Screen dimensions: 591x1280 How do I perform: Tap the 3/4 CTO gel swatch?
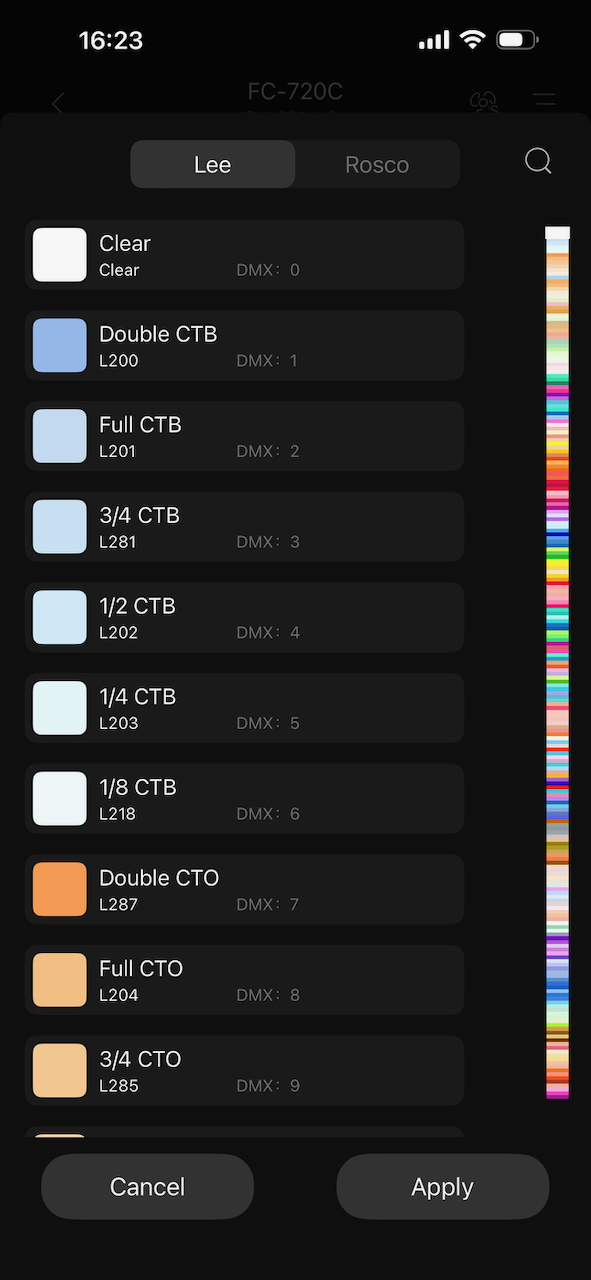(x=59, y=1070)
